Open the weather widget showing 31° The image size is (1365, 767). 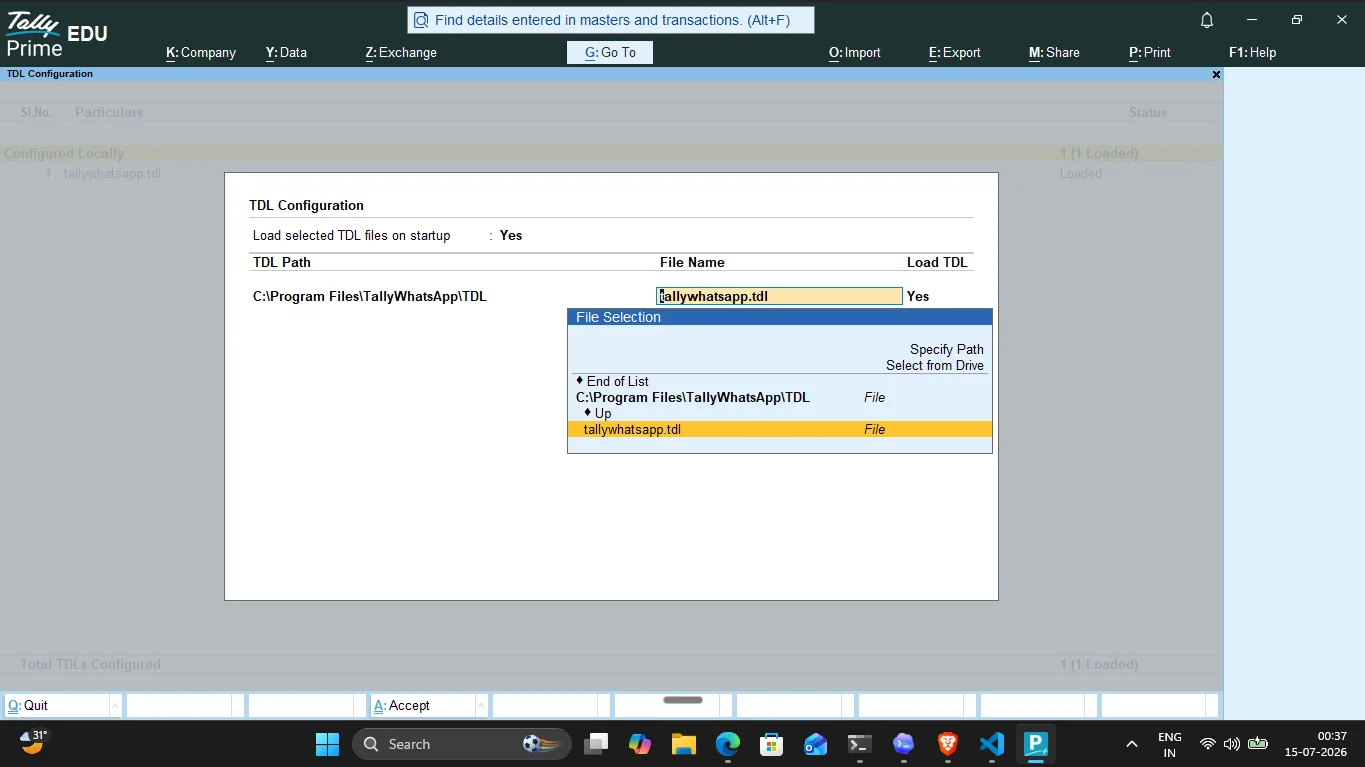coord(34,741)
